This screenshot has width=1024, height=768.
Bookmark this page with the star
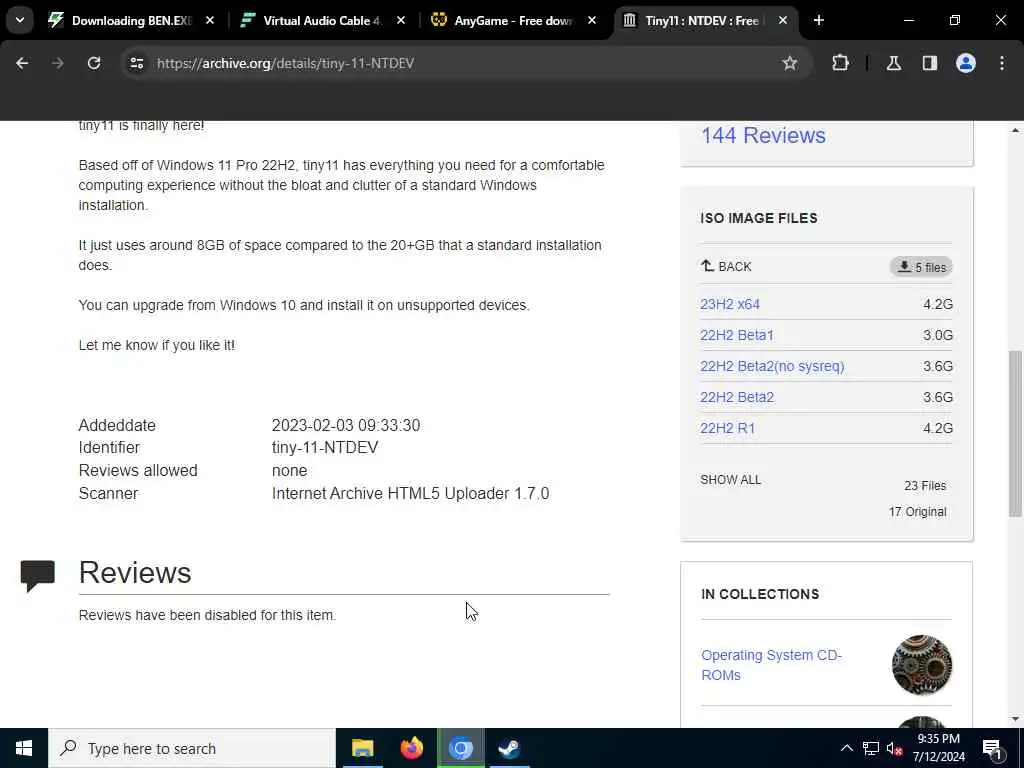click(790, 63)
